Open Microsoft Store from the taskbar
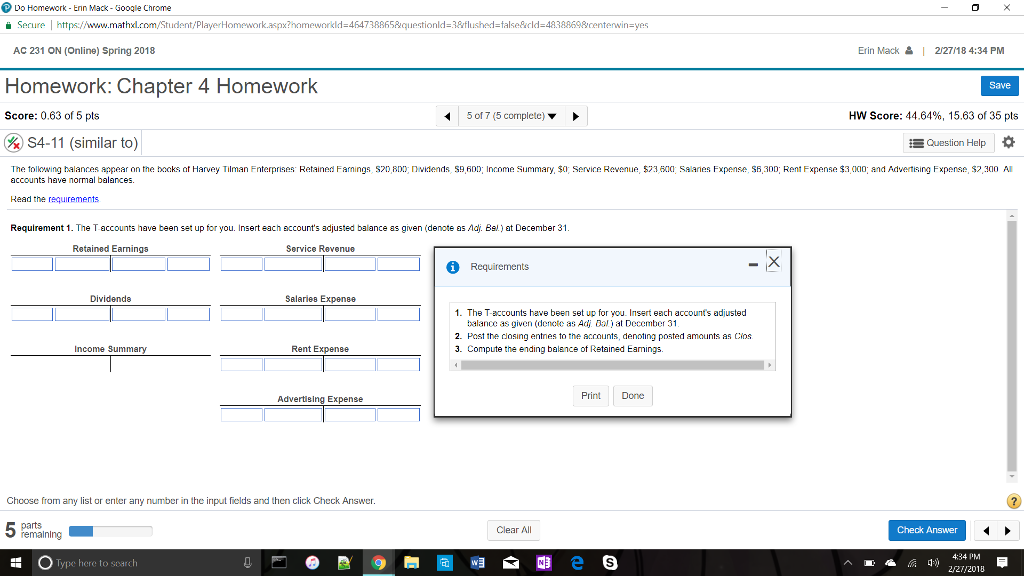The image size is (1024, 576). (445, 562)
